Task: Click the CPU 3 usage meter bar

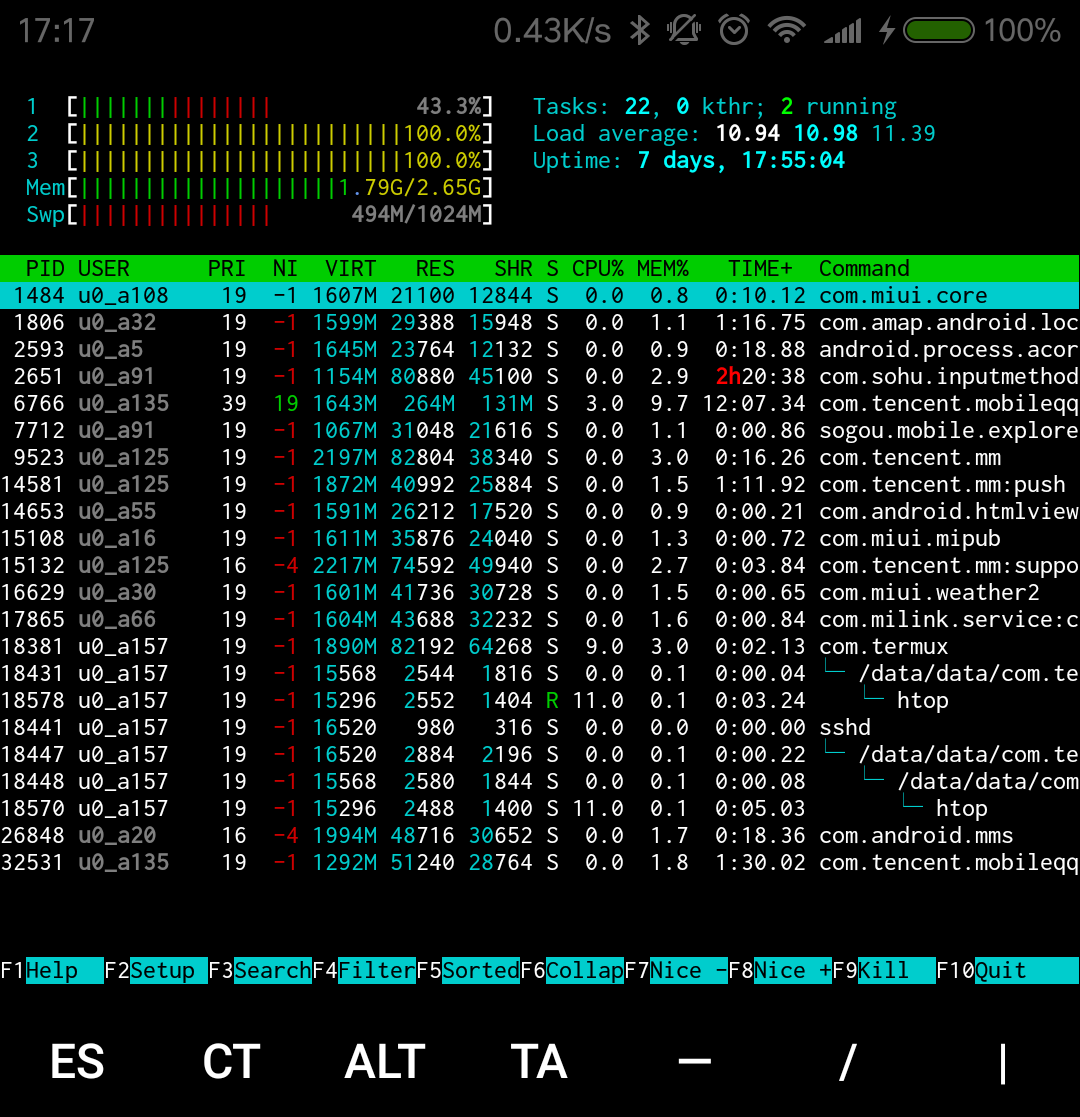Action: click(259, 161)
